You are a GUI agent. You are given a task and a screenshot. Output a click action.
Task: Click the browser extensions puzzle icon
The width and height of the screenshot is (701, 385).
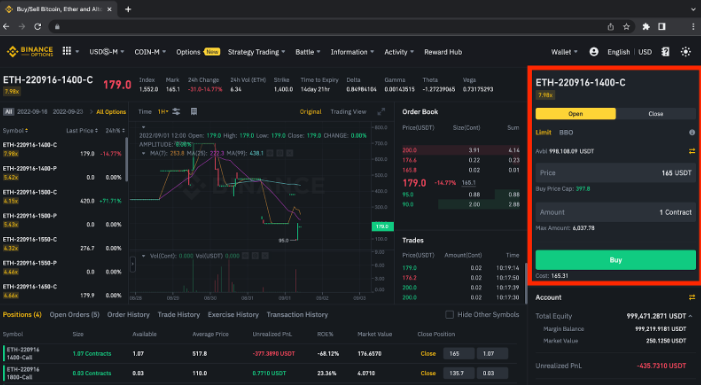click(646, 27)
